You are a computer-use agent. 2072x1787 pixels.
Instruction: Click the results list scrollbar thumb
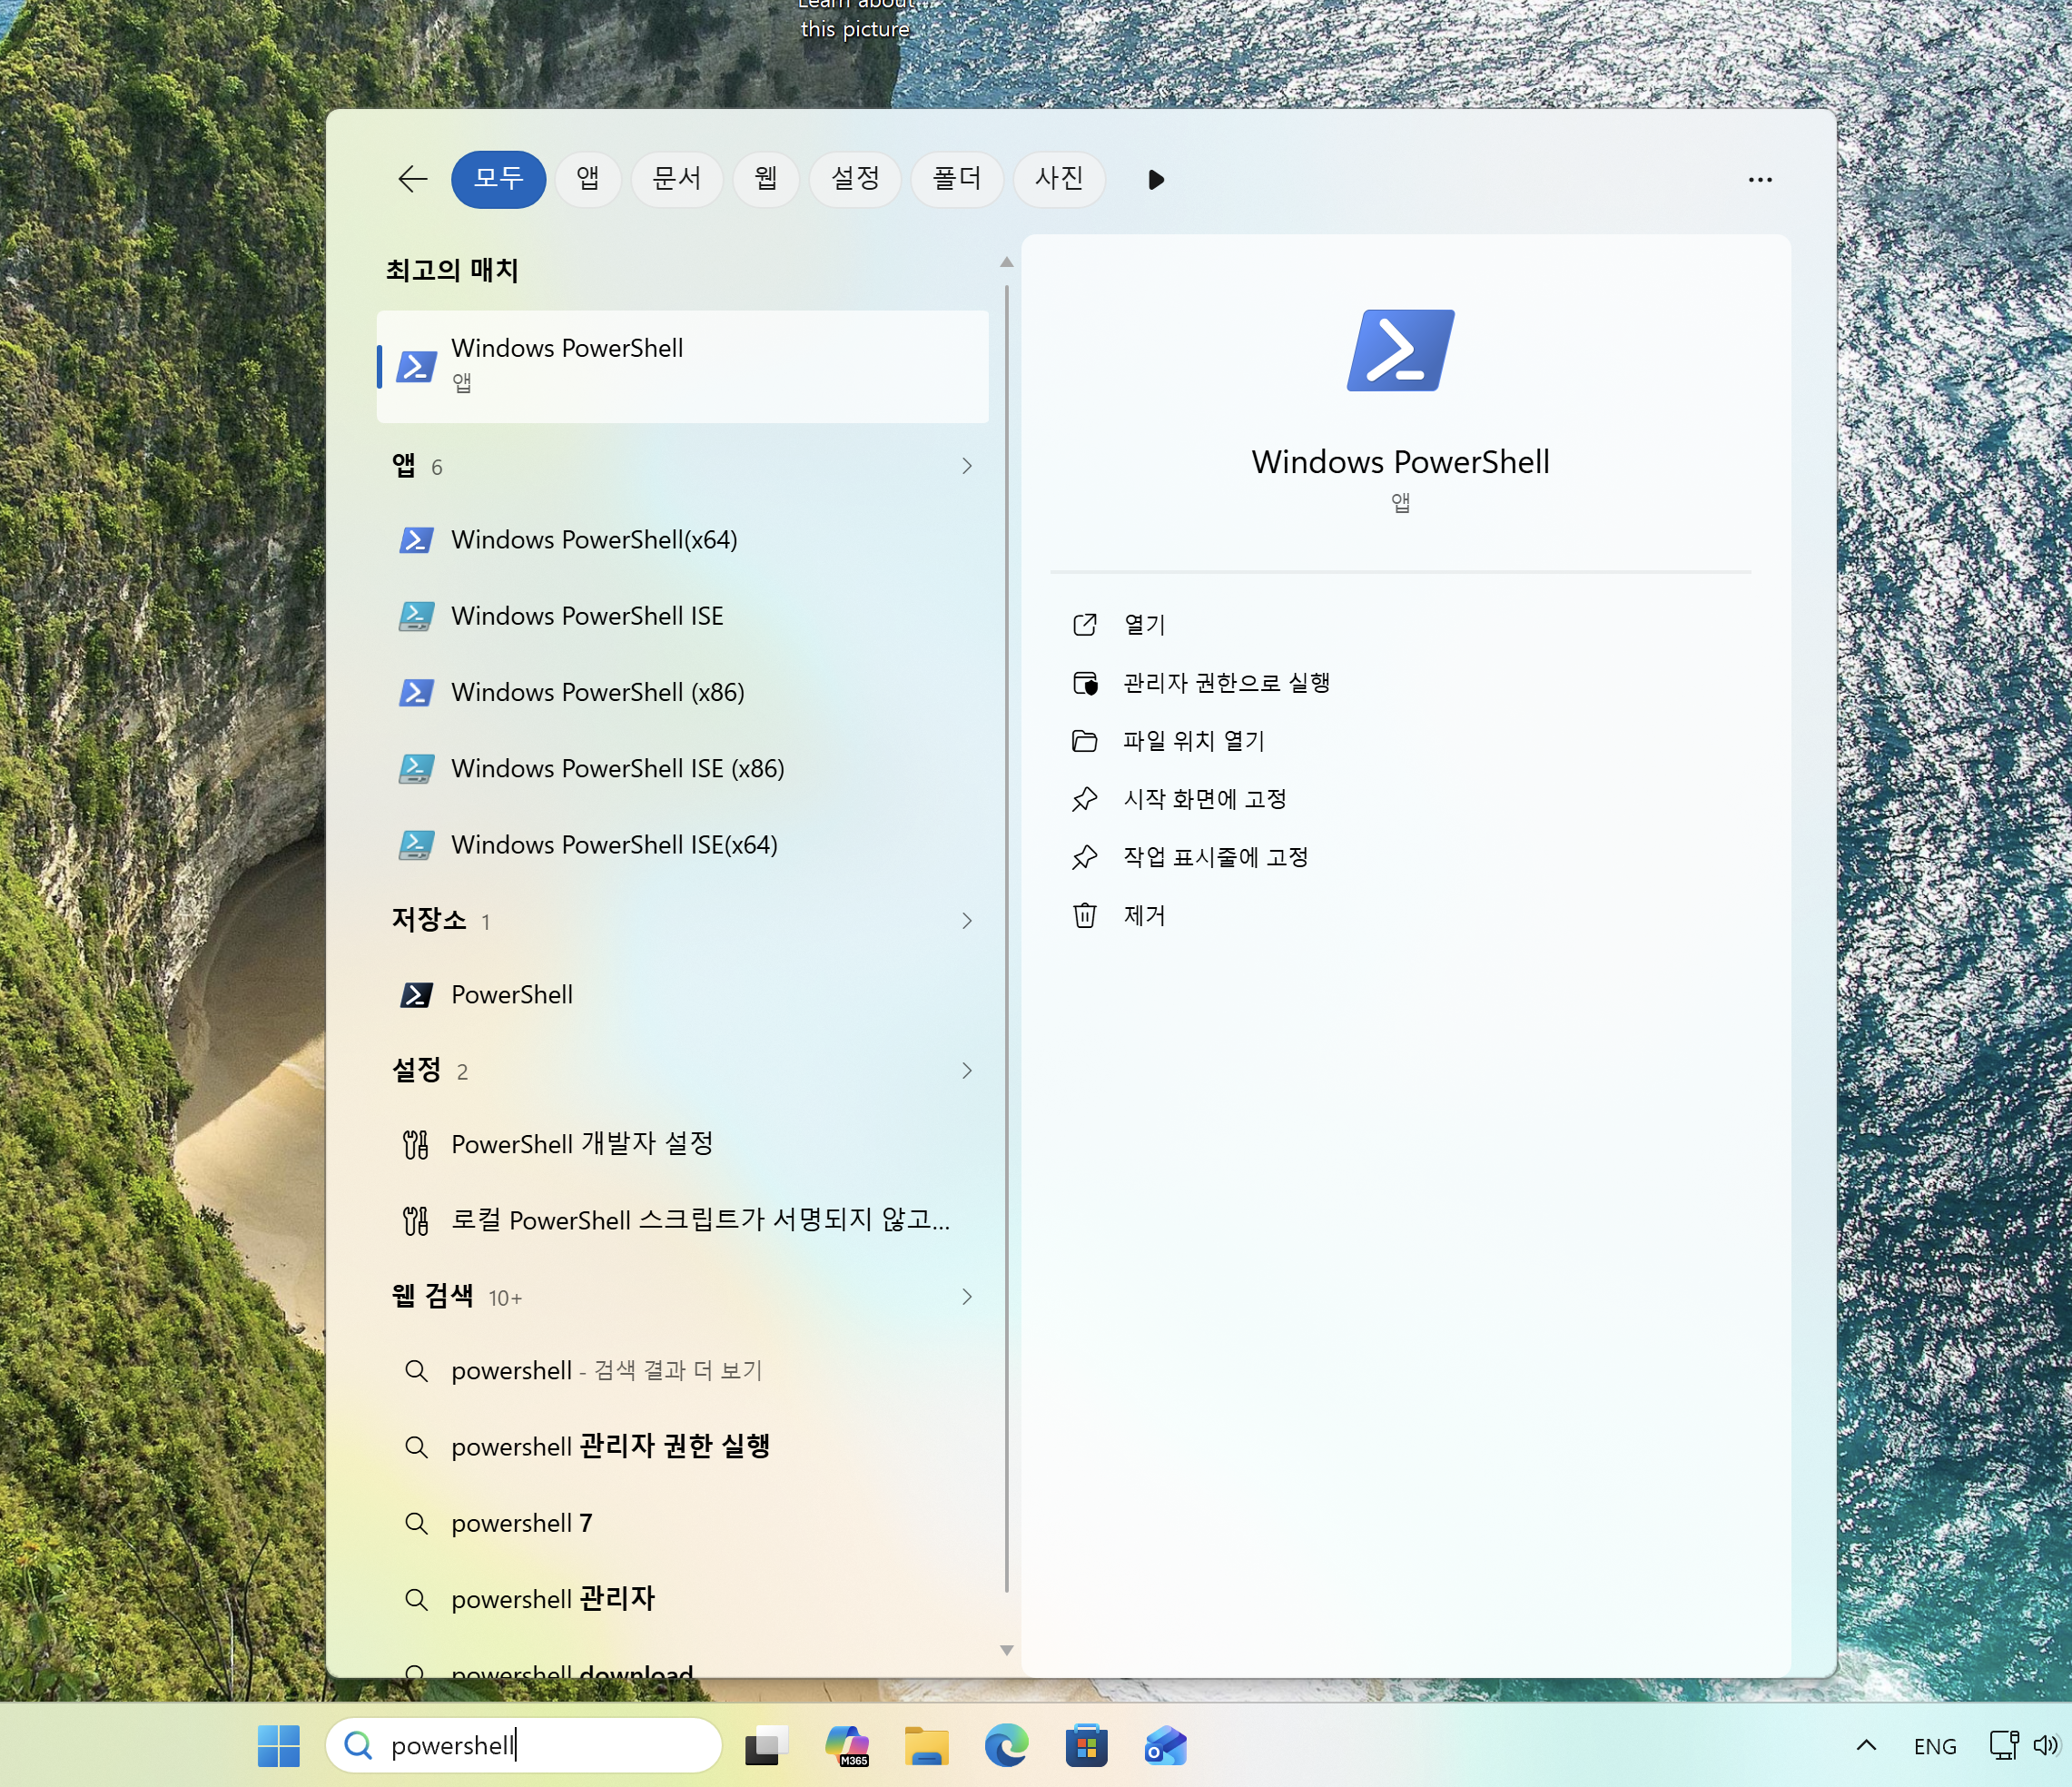click(1006, 938)
